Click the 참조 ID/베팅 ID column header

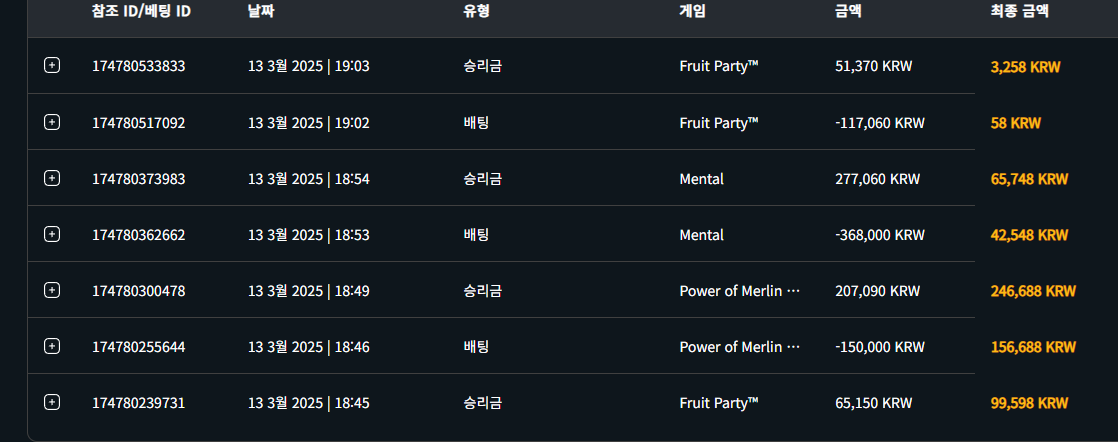point(141,12)
